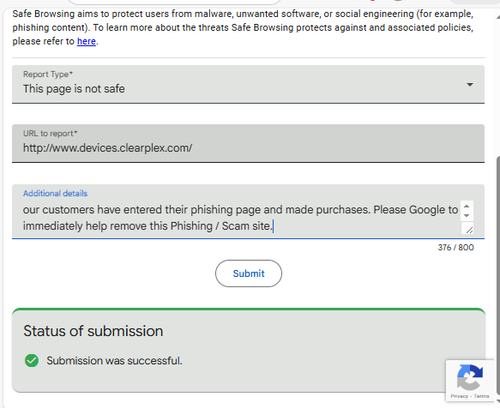The image size is (500, 408).
Task: Click the page scrollbar up arrow
Action: 498,17
